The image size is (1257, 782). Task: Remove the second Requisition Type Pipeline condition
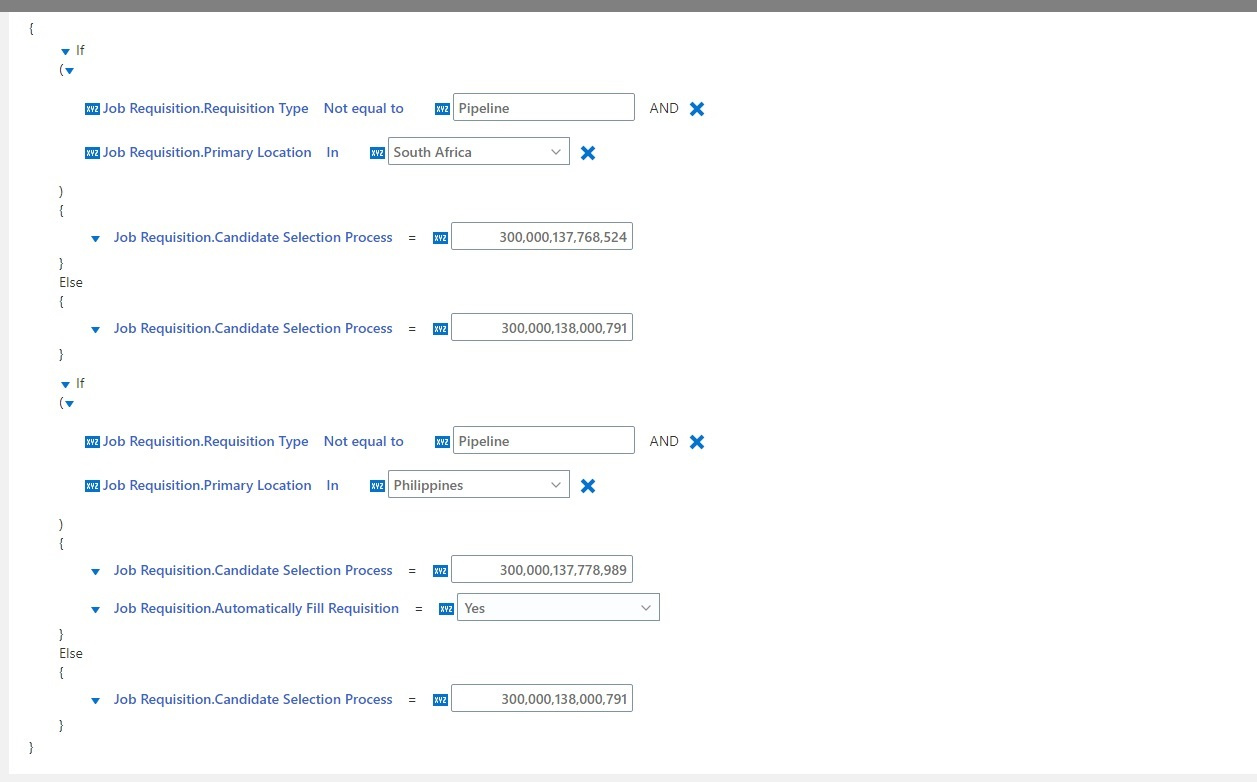pos(696,441)
